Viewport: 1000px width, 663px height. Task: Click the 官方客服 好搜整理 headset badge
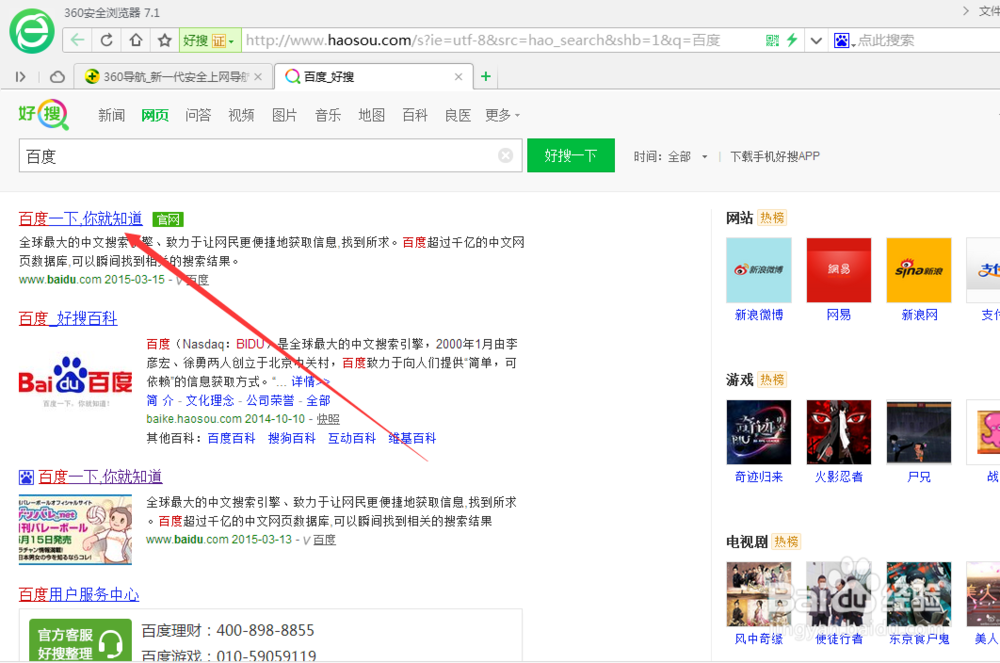pyautogui.click(x=80, y=640)
